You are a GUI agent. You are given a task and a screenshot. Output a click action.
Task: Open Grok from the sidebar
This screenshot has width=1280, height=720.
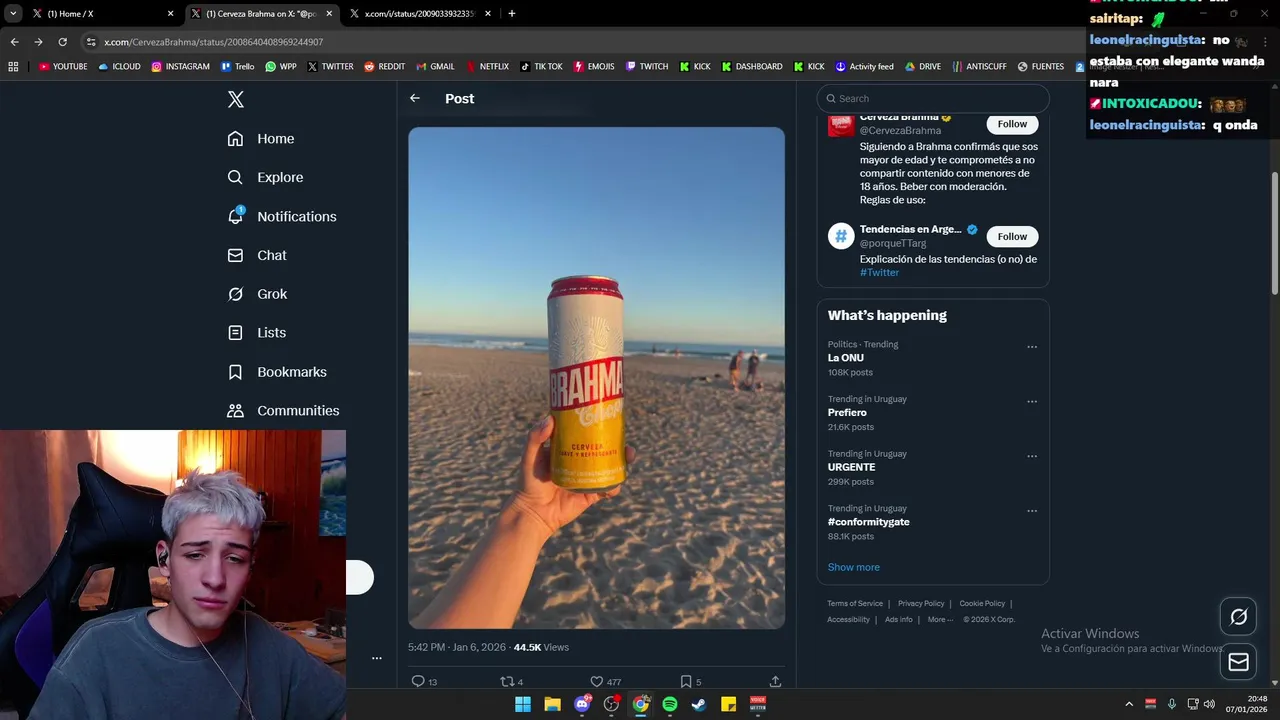tap(257, 294)
